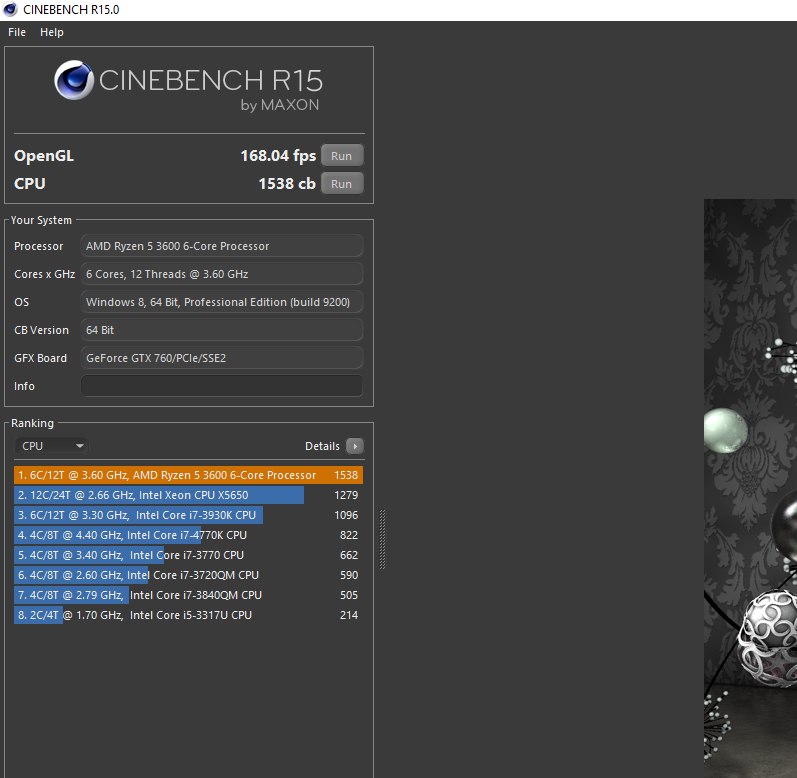Open the CPU ranking dropdown
The width and height of the screenshot is (797, 778).
52,446
